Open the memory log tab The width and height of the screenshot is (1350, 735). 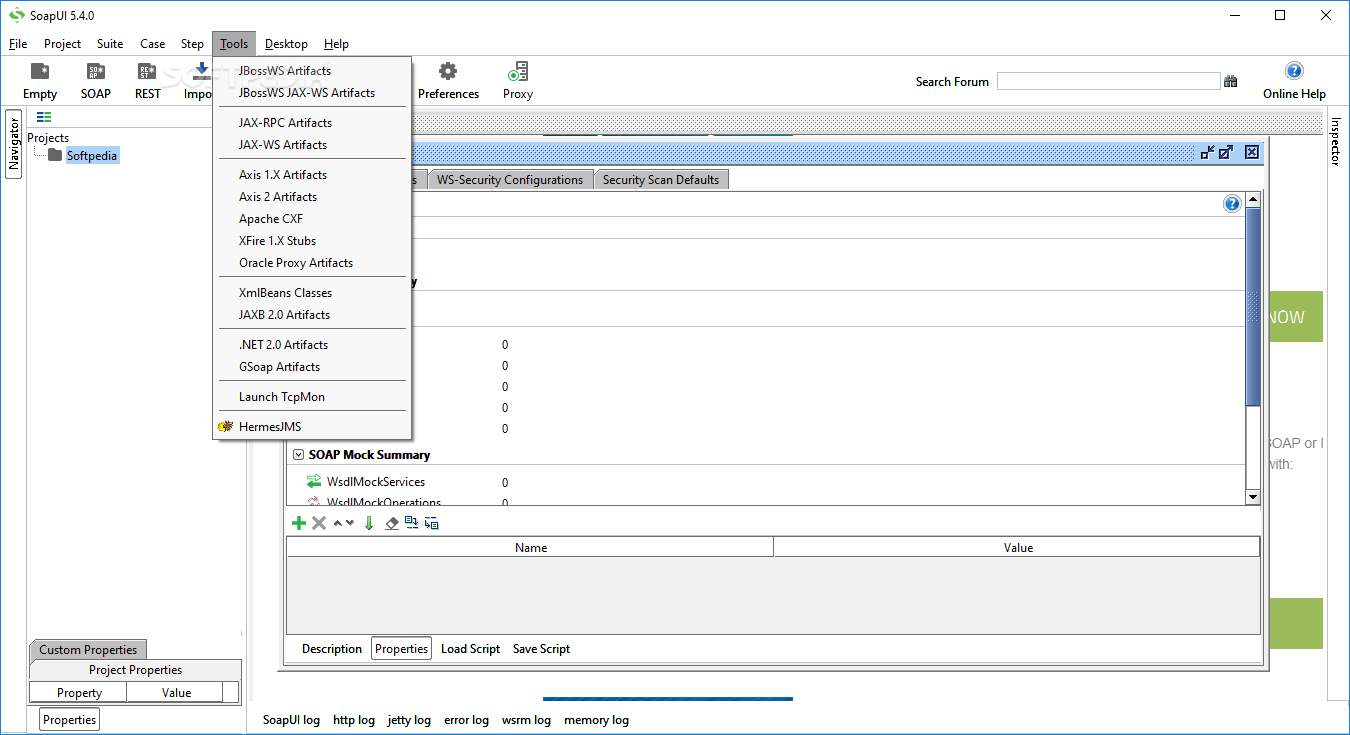point(596,720)
